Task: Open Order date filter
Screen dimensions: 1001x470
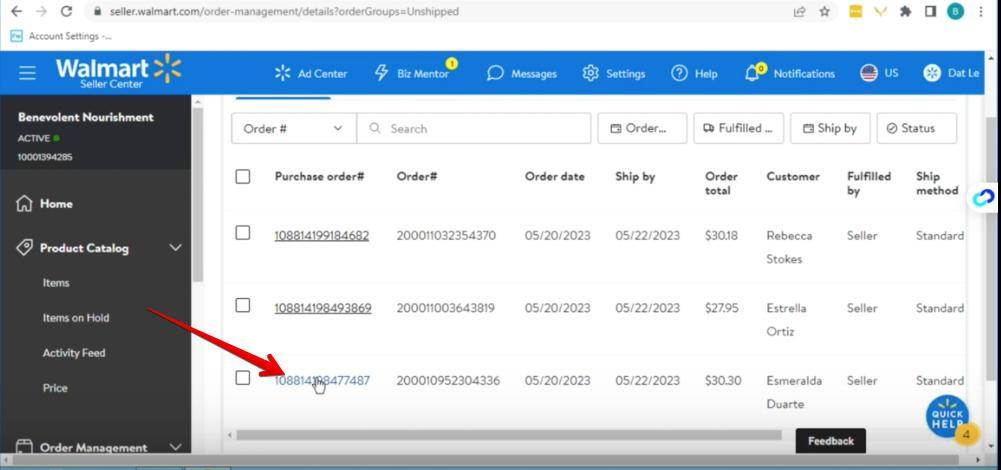Action: (642, 128)
